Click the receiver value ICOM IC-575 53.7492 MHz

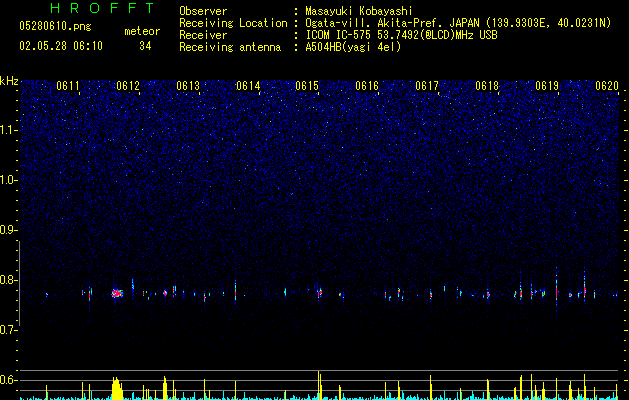click(x=401, y=35)
